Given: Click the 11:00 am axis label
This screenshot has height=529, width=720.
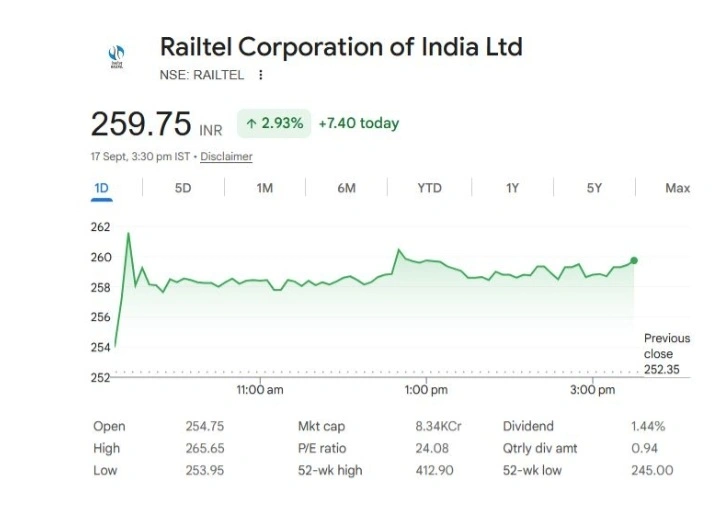Looking at the screenshot, I should coord(260,390).
